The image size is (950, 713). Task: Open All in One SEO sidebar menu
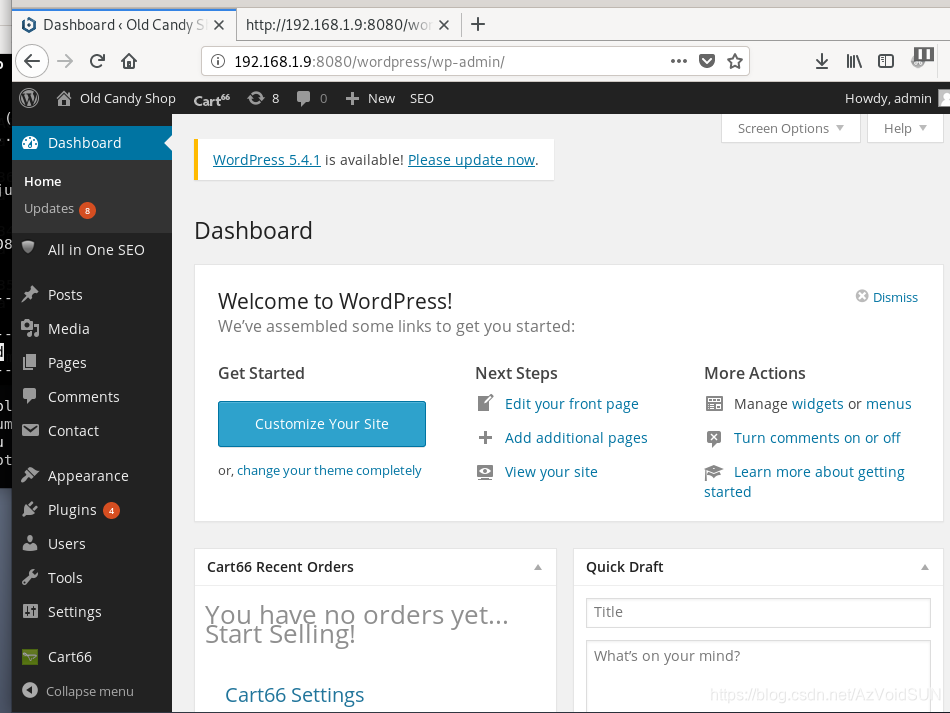91,250
